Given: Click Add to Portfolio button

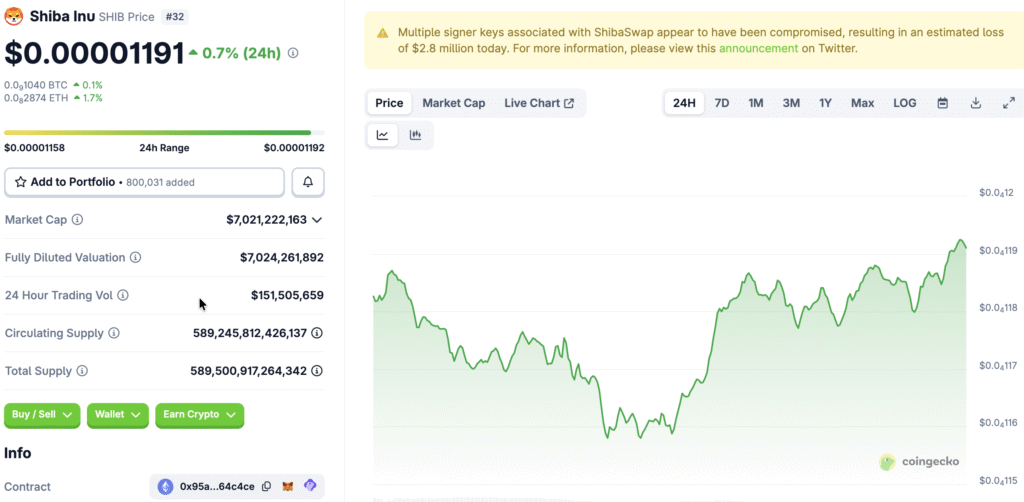Looking at the screenshot, I should click(145, 182).
